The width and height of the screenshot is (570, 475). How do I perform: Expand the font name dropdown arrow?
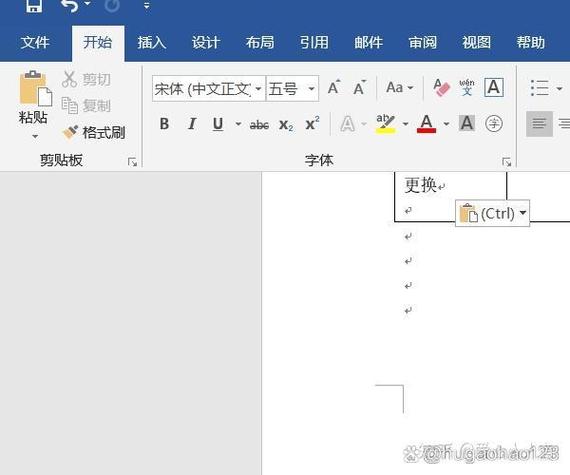click(x=258, y=89)
